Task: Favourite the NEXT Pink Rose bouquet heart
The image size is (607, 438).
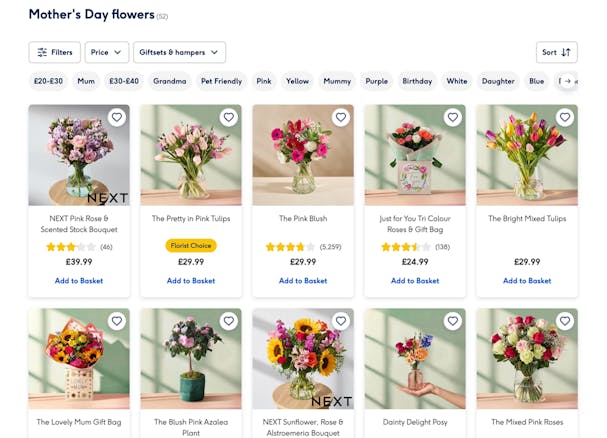Action: [117, 118]
